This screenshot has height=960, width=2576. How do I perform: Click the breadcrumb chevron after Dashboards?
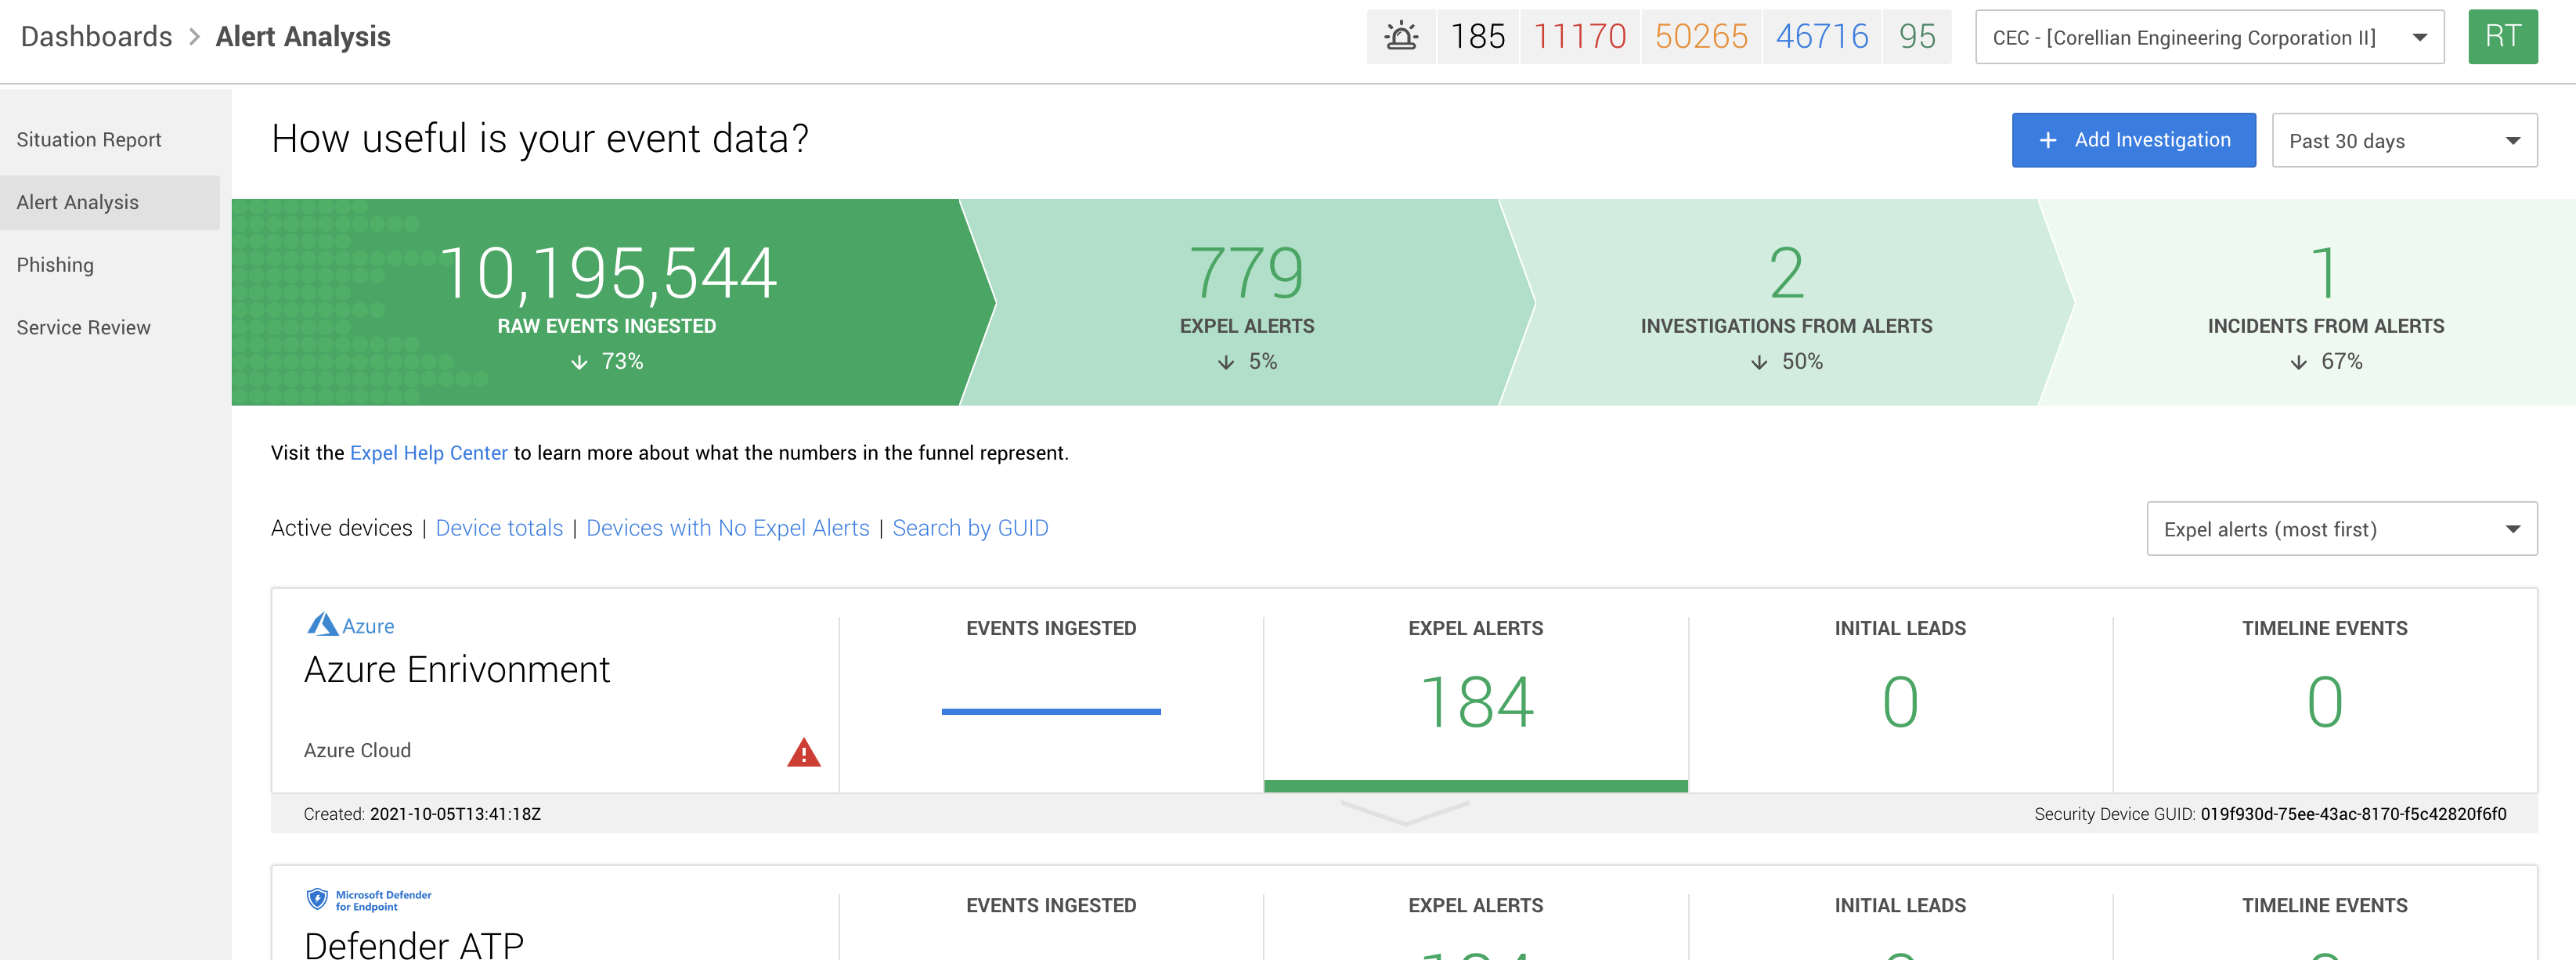point(195,37)
